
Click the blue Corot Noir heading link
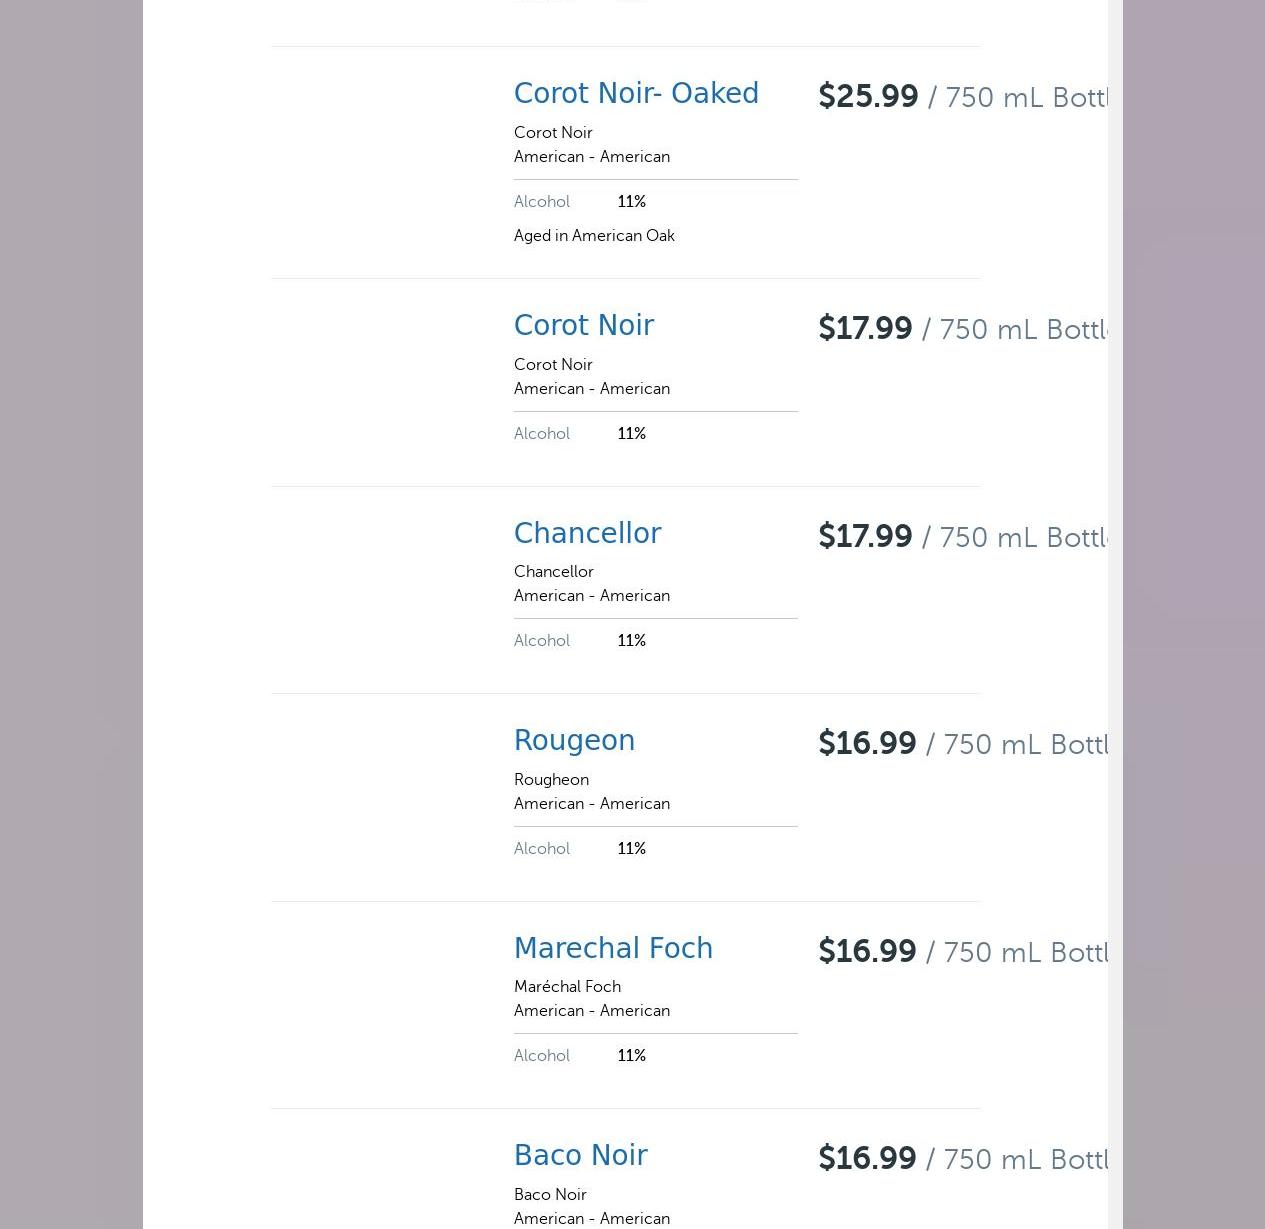584,326
